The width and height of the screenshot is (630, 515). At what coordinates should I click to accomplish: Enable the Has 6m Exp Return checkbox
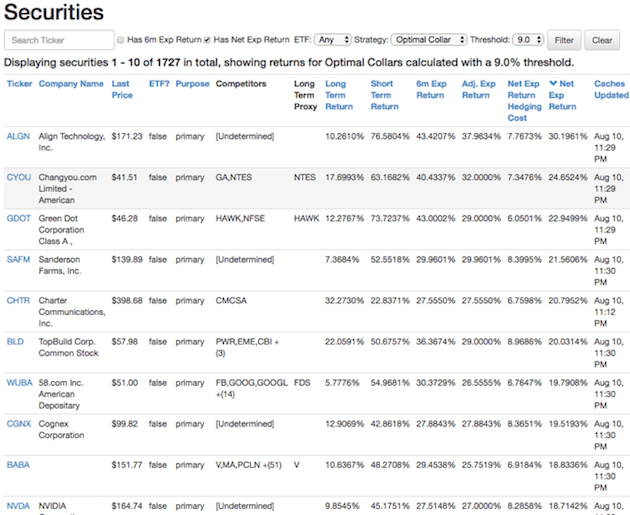coord(121,40)
